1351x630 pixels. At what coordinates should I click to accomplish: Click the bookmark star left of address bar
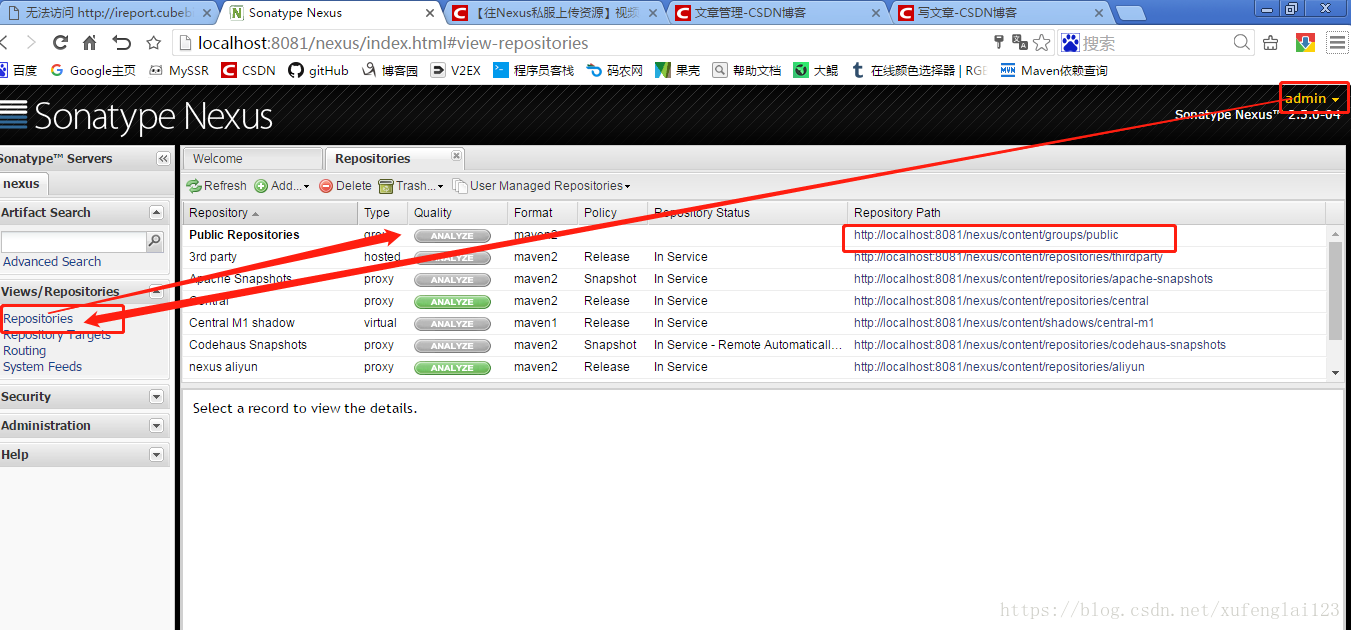[x=153, y=43]
